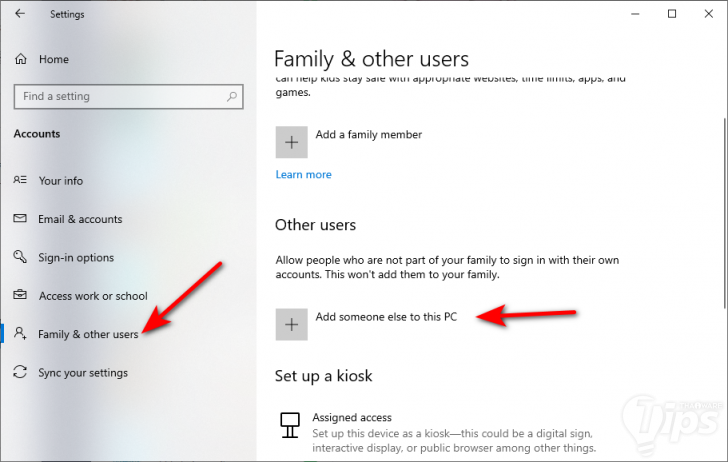This screenshot has height=462, width=728.
Task: Click the Email & accounts envelope icon
Action: click(x=20, y=219)
